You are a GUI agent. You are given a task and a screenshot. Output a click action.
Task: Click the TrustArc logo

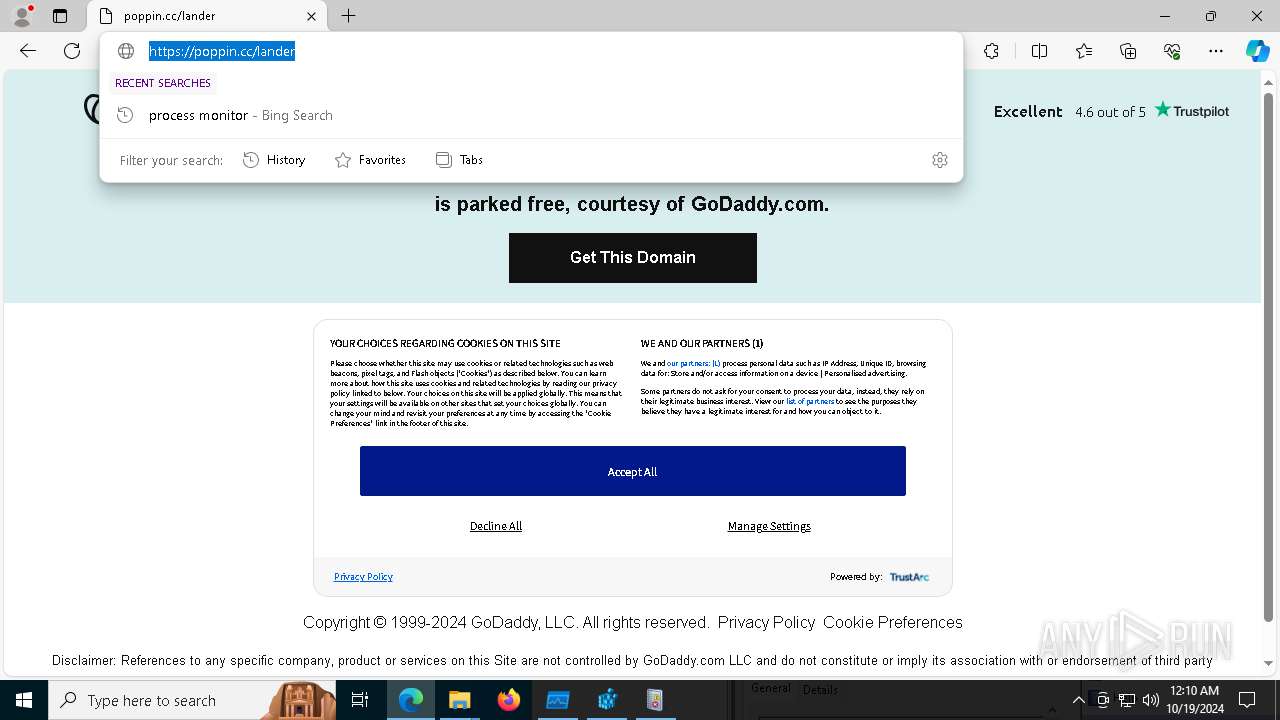909,577
